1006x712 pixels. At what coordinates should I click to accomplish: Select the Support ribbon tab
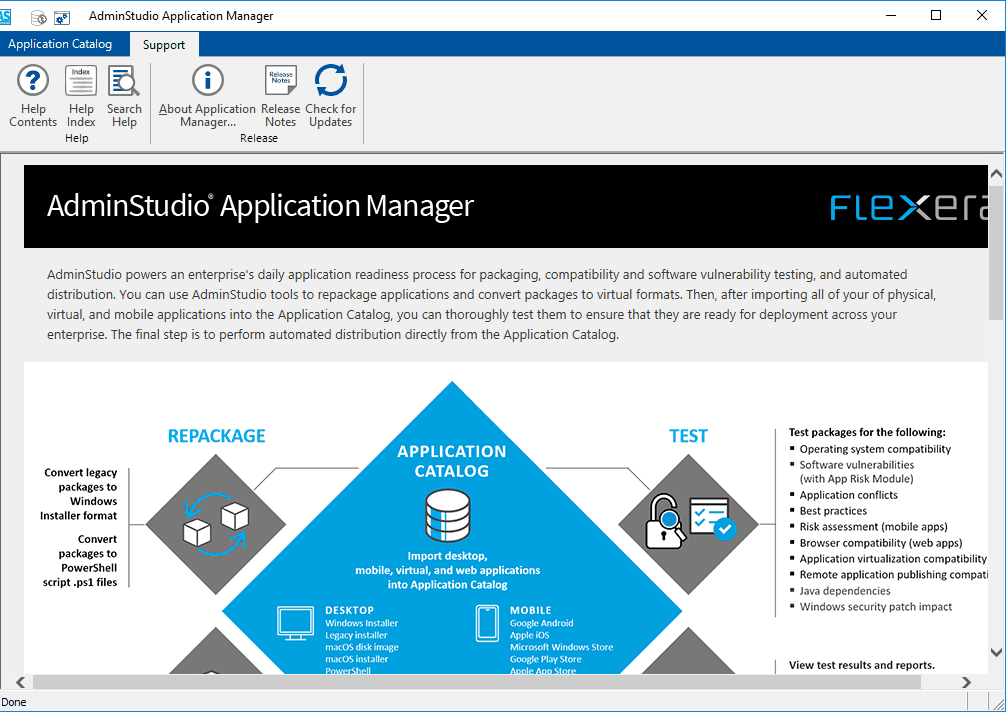tap(164, 45)
